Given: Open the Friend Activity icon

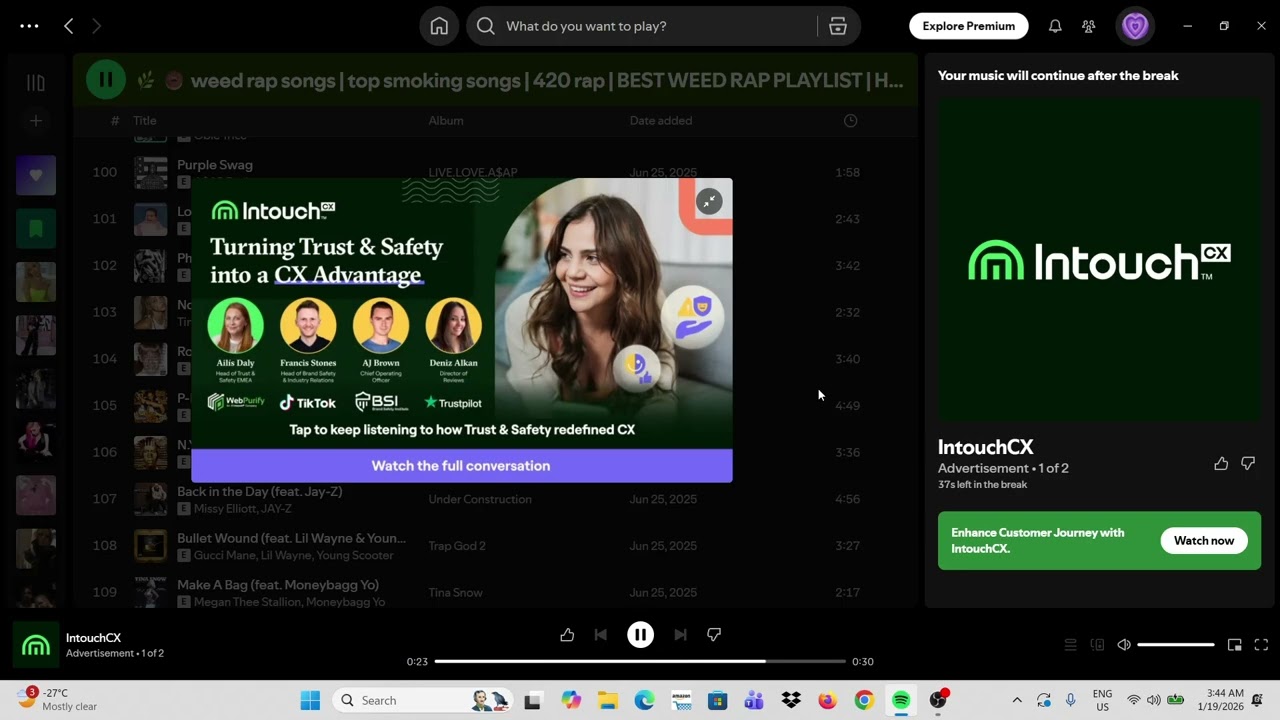Looking at the screenshot, I should [x=1089, y=26].
